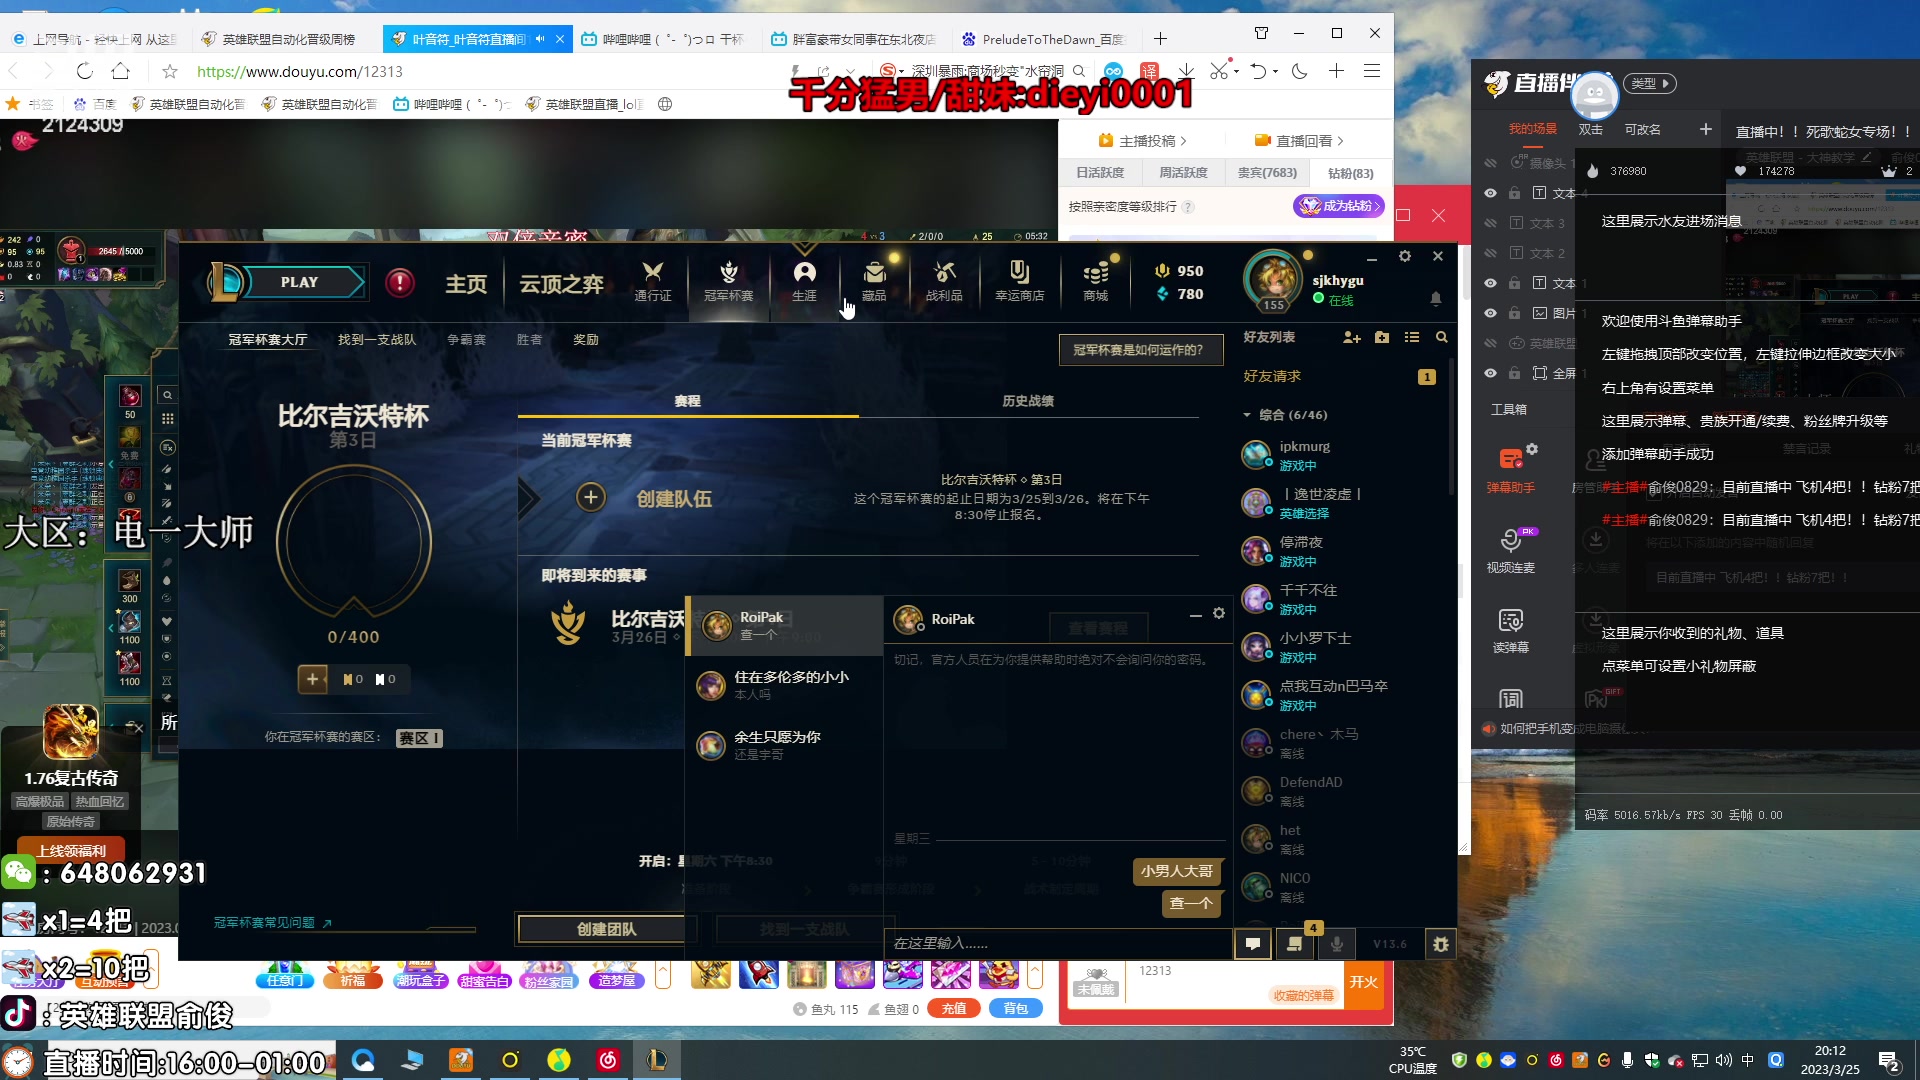Collapse the activity icons row arrow
Screen dimensions: 1920x1080
[662, 974]
